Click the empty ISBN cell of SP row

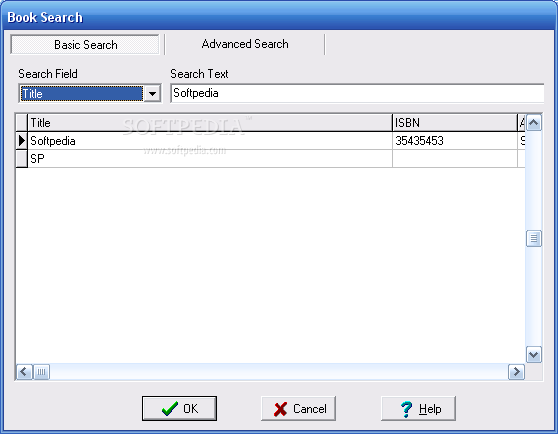point(455,159)
